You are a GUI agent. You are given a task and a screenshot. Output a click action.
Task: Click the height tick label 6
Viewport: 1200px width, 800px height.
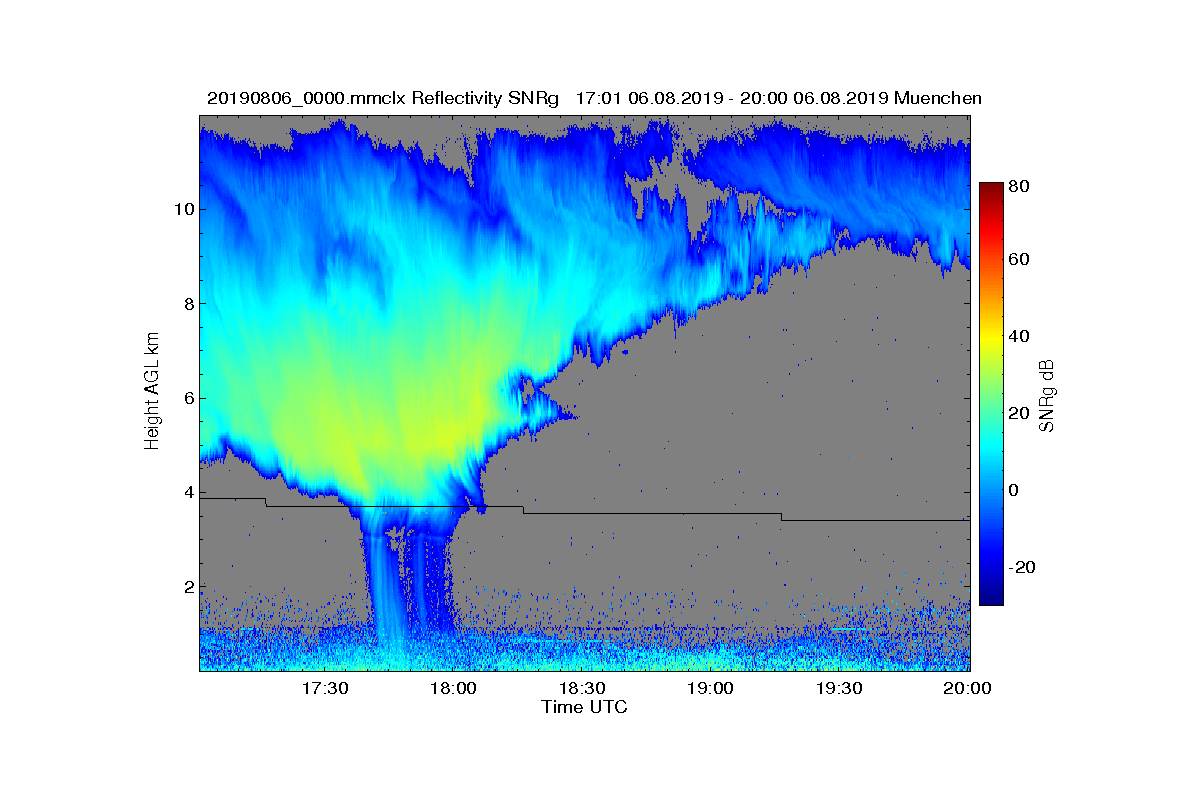pyautogui.click(x=187, y=398)
